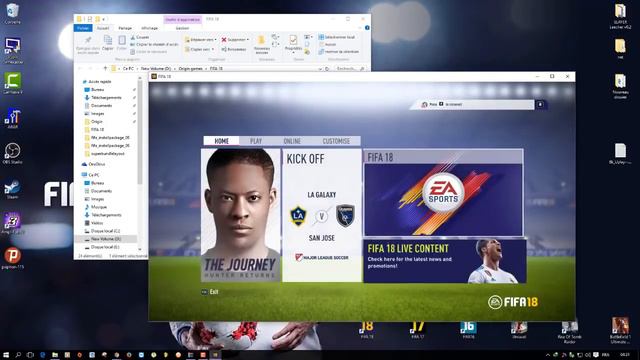Open the Fichier tab in Explorer
The width and height of the screenshot is (640, 360).
coord(83,28)
